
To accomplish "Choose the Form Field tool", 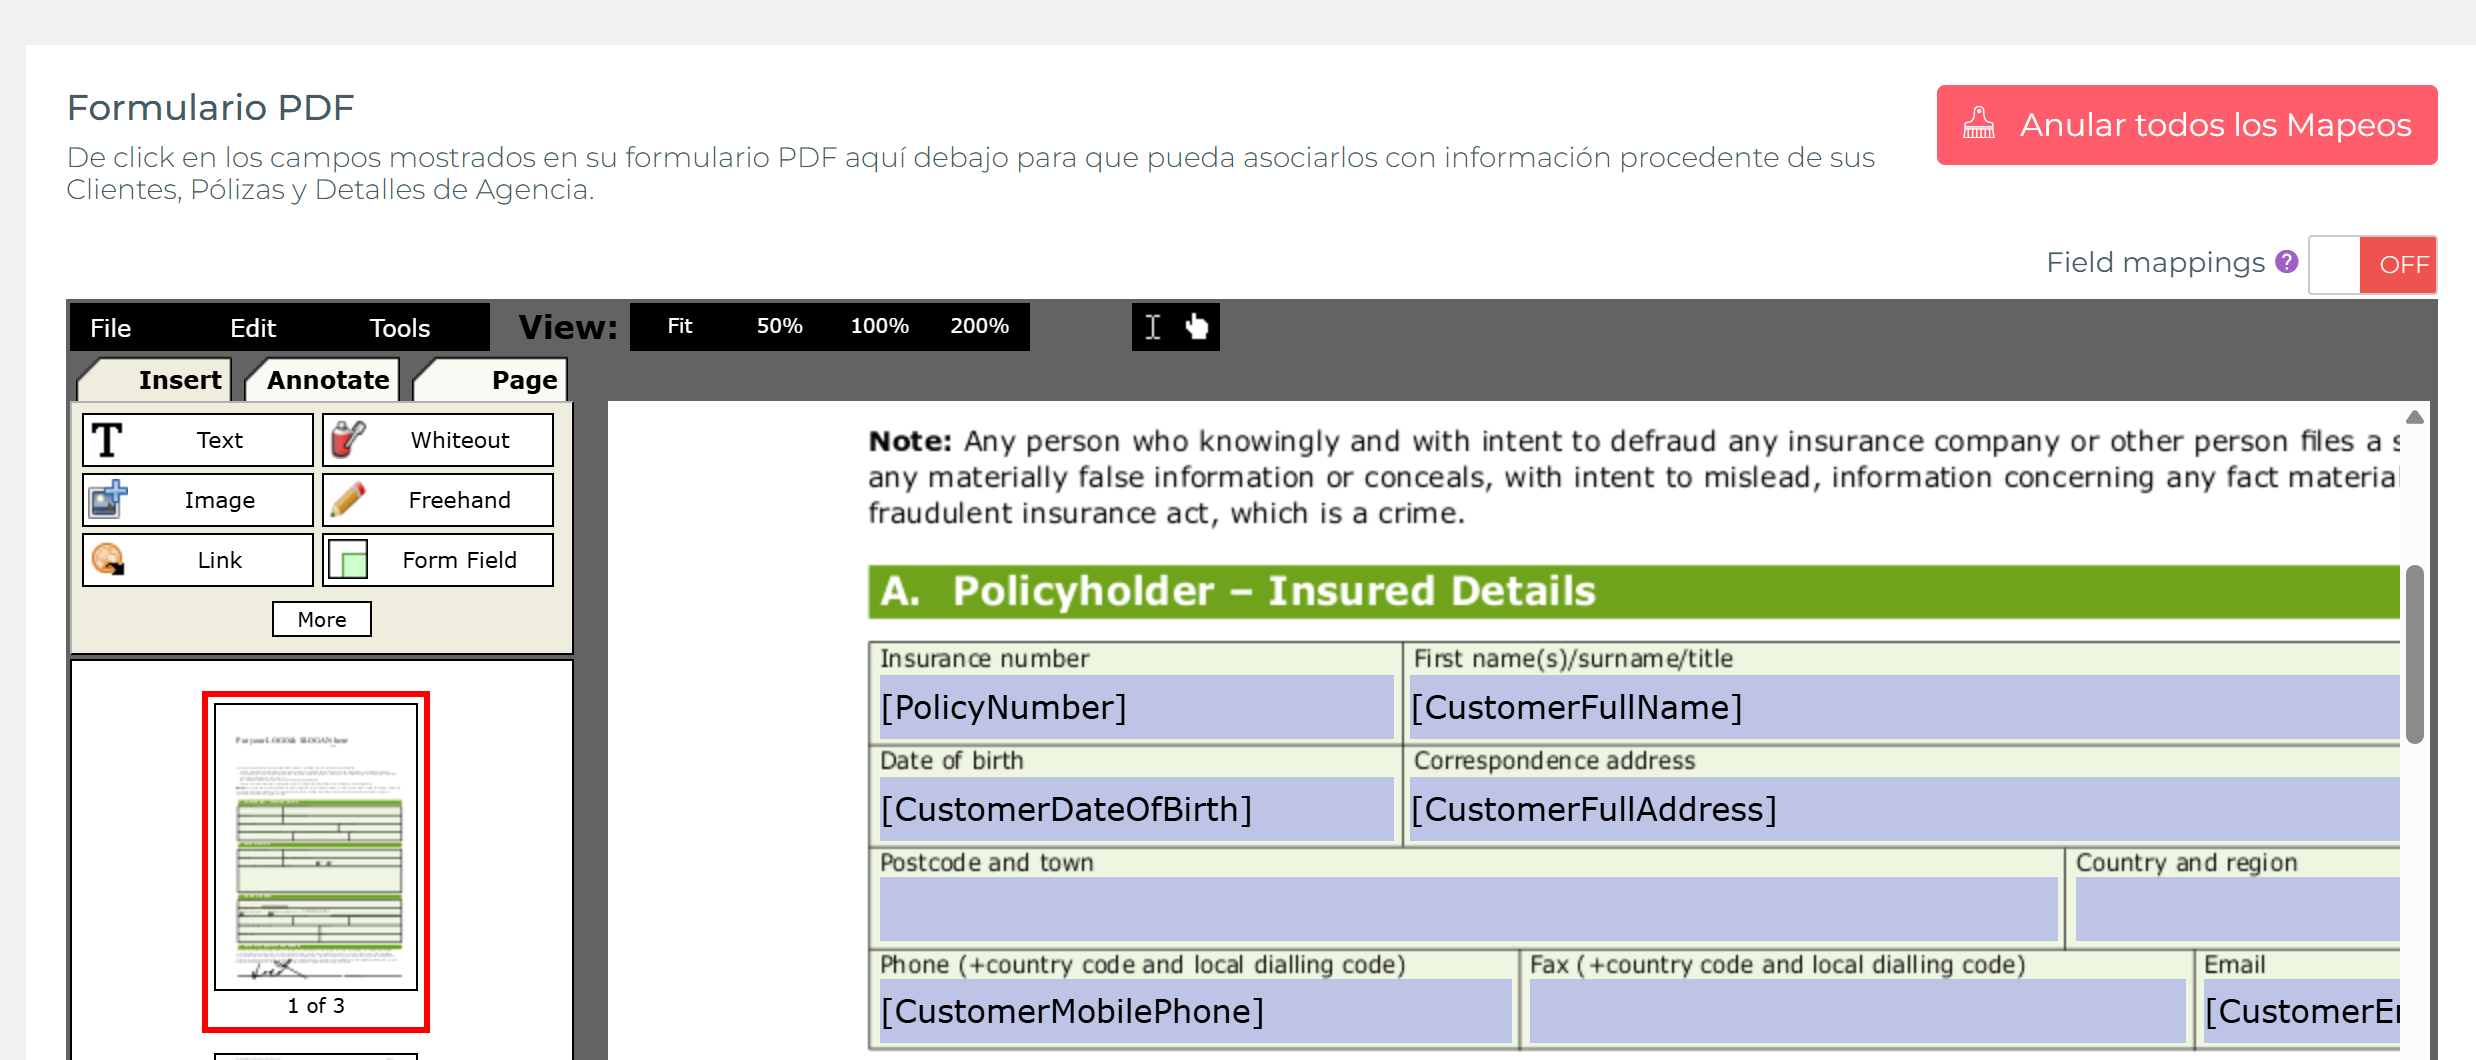I will pyautogui.click(x=437, y=559).
